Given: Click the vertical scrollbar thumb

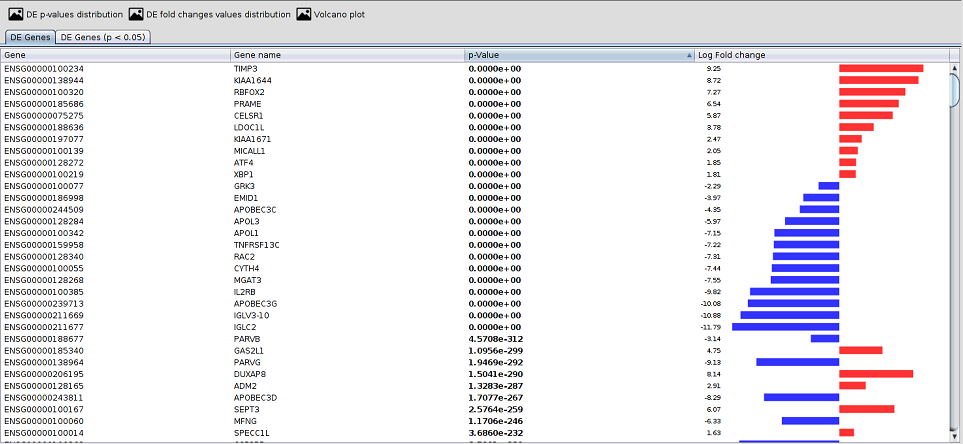Looking at the screenshot, I should click(x=955, y=90).
